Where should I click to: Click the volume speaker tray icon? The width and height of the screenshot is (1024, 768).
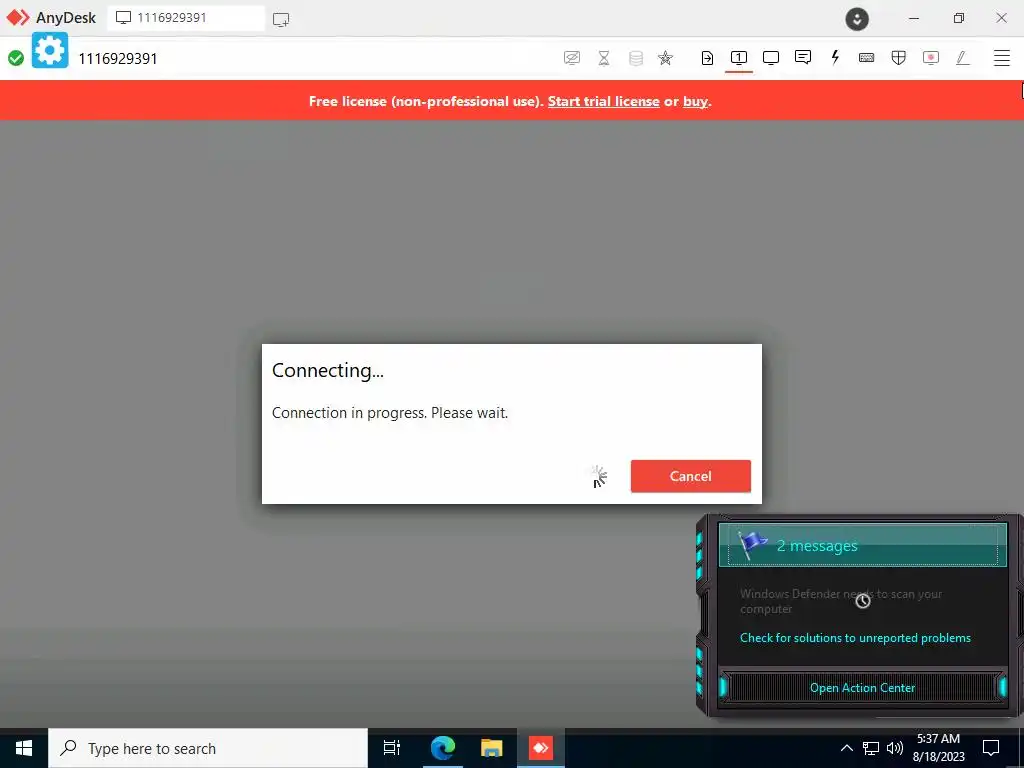[895, 748]
